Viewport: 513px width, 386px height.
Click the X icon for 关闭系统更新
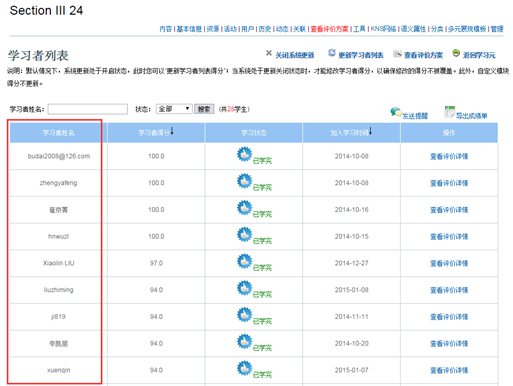pyautogui.click(x=269, y=53)
